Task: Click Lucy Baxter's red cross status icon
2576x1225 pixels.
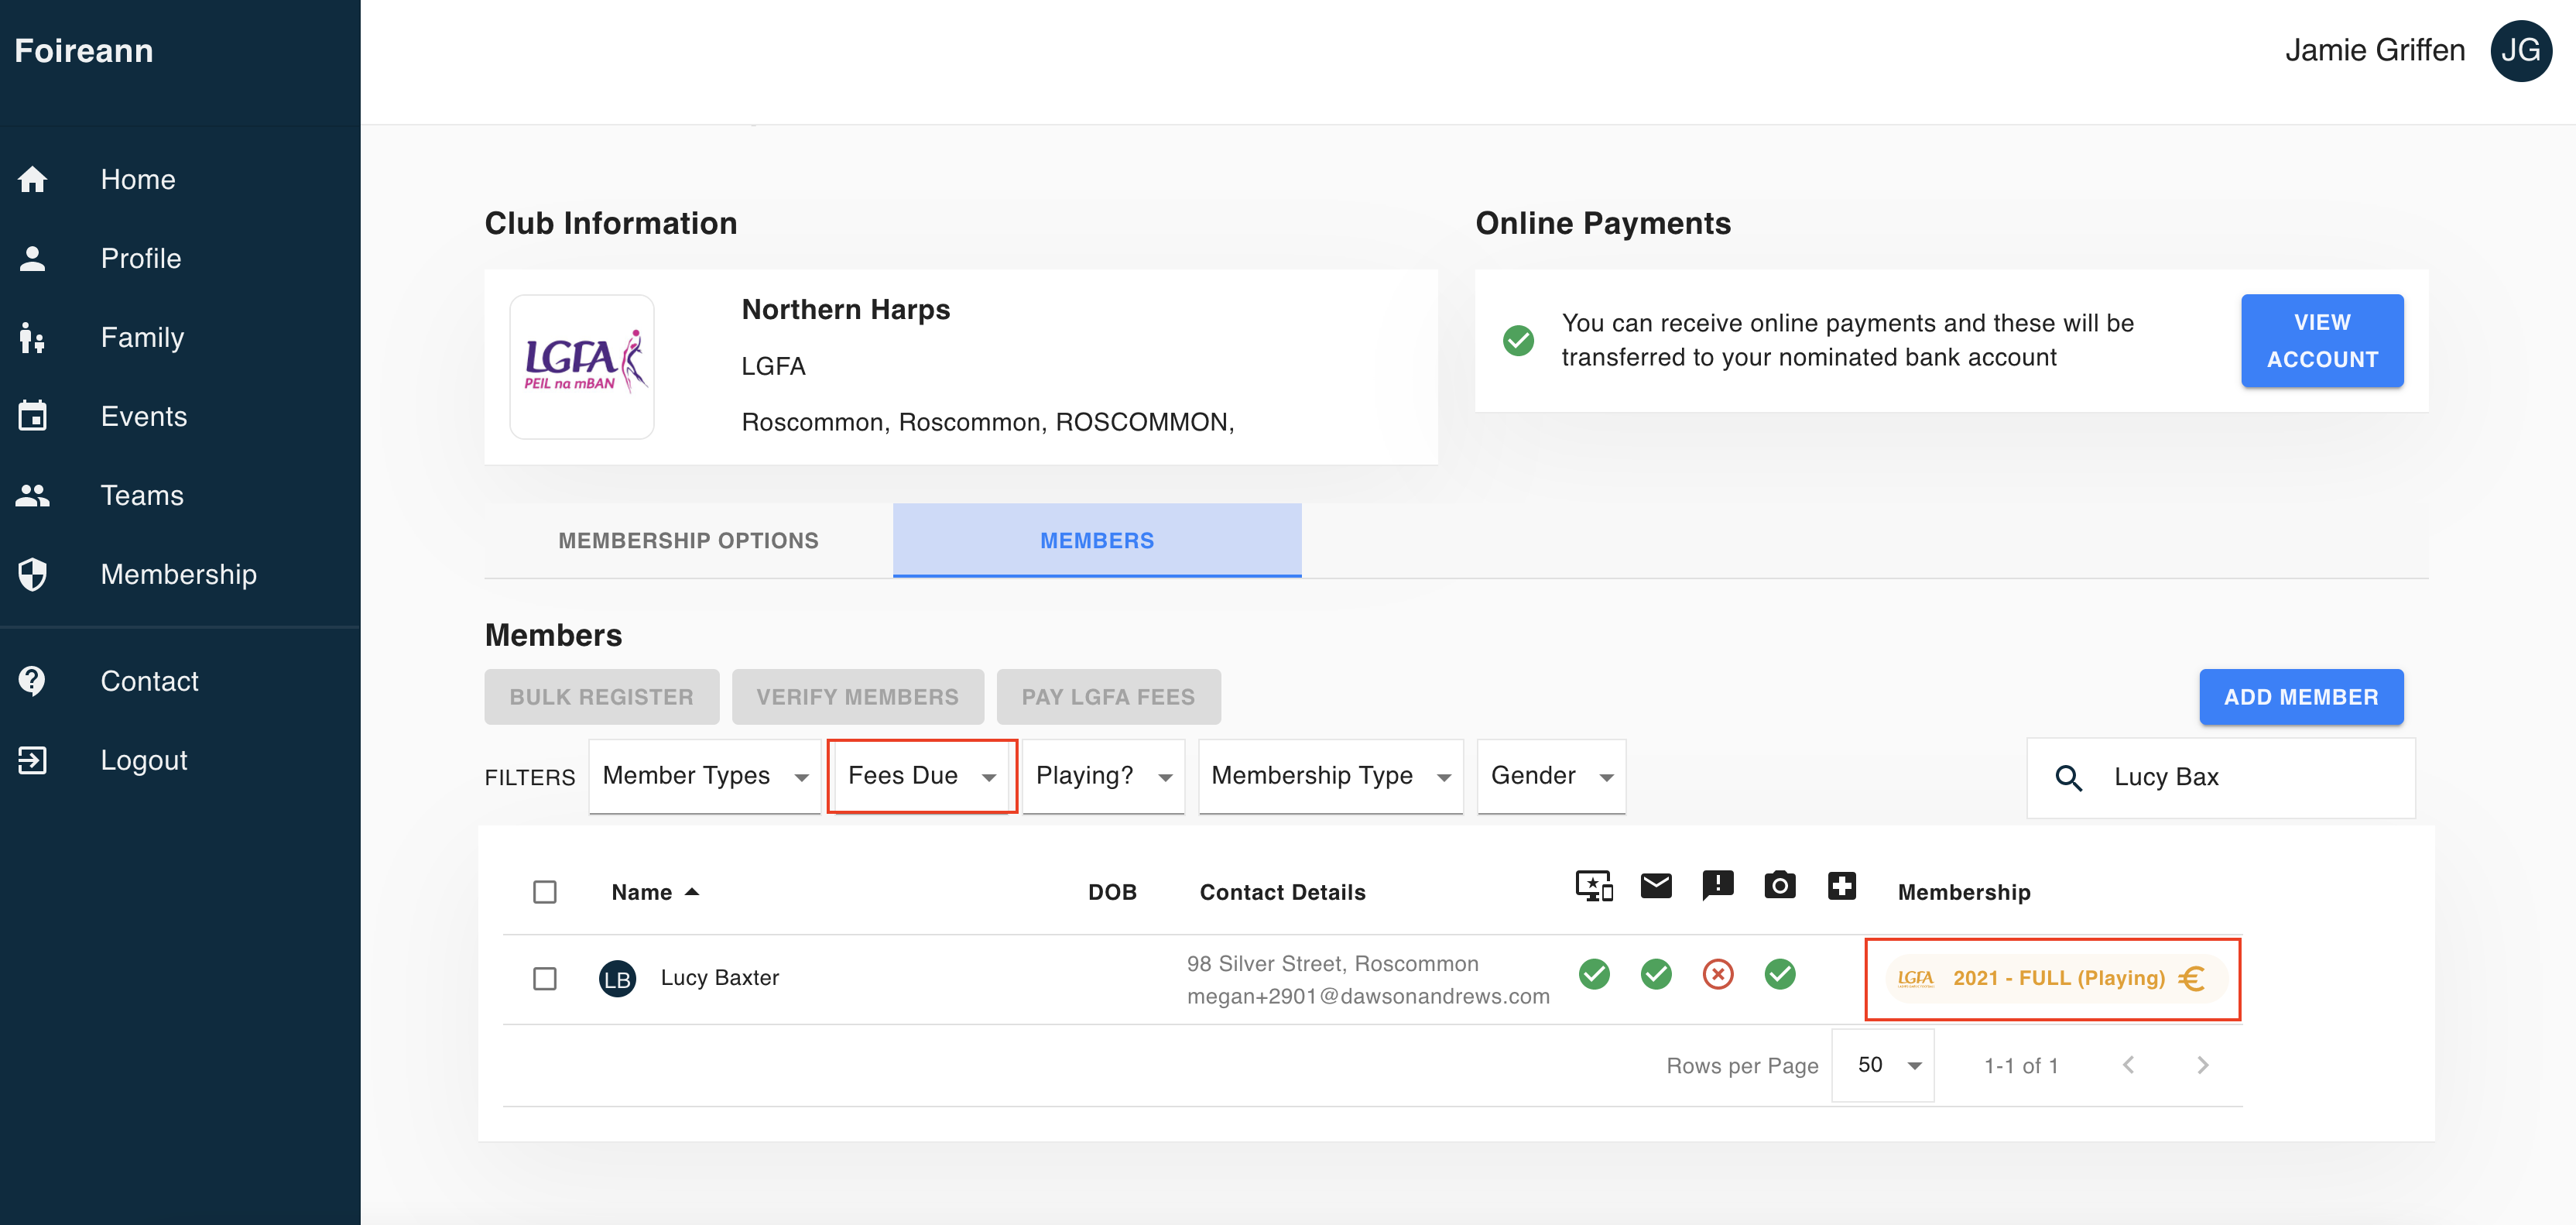Action: point(1717,974)
